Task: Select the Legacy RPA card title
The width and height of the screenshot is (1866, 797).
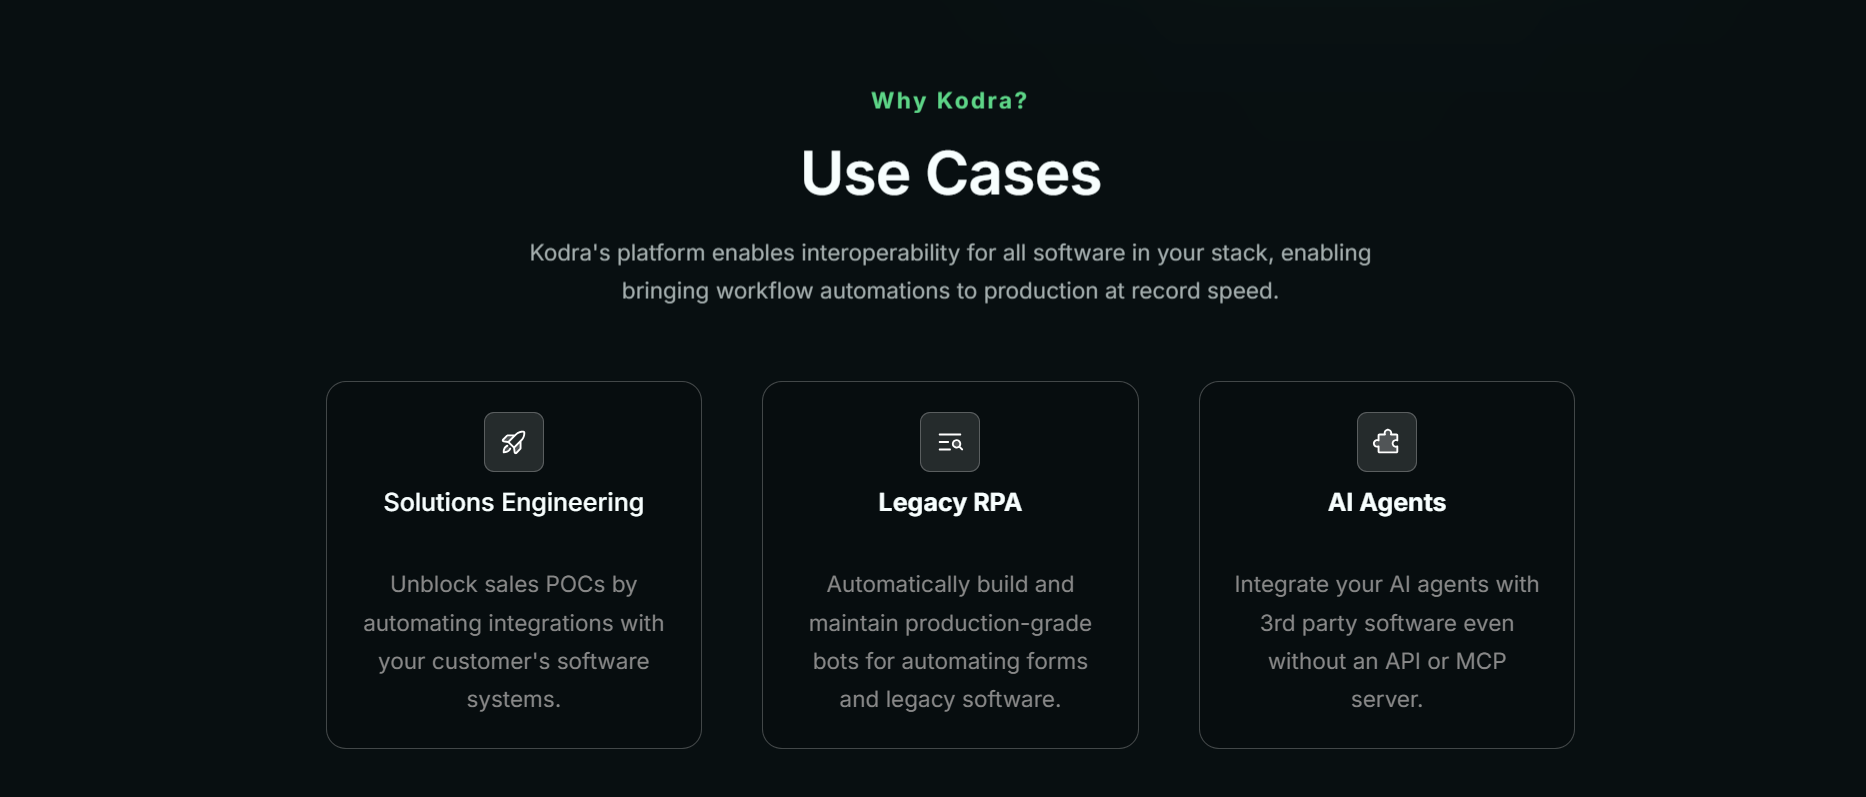Action: [x=950, y=502]
